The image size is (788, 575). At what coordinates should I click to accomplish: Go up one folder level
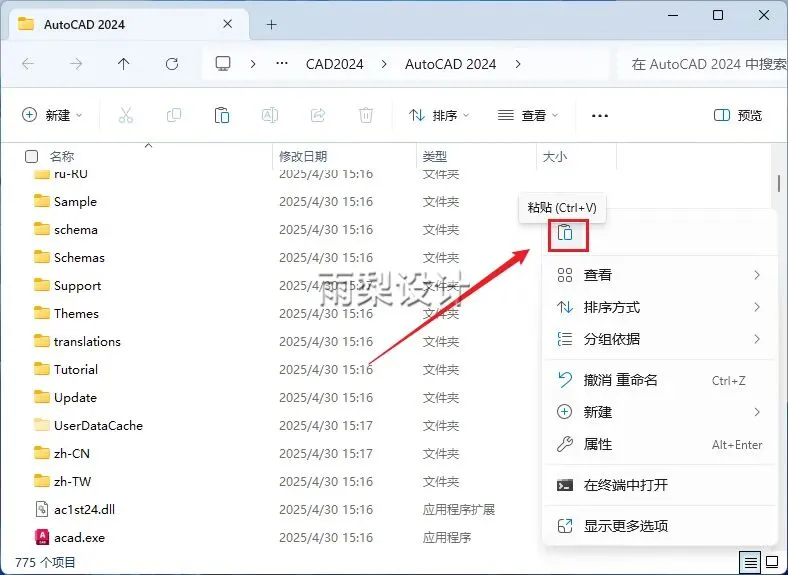click(x=123, y=64)
